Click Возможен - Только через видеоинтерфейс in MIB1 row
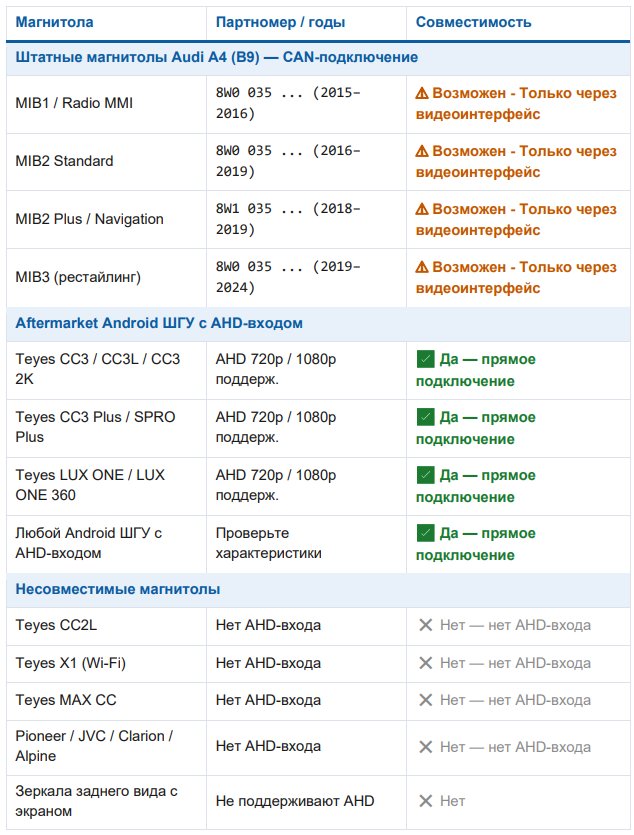Image resolution: width=634 pixels, height=835 pixels. tap(516, 104)
